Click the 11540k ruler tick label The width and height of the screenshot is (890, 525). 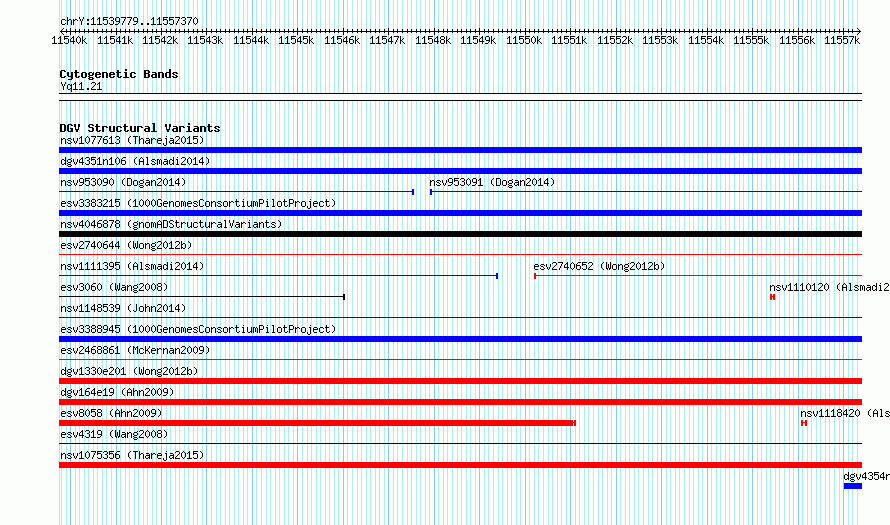click(x=69, y=40)
